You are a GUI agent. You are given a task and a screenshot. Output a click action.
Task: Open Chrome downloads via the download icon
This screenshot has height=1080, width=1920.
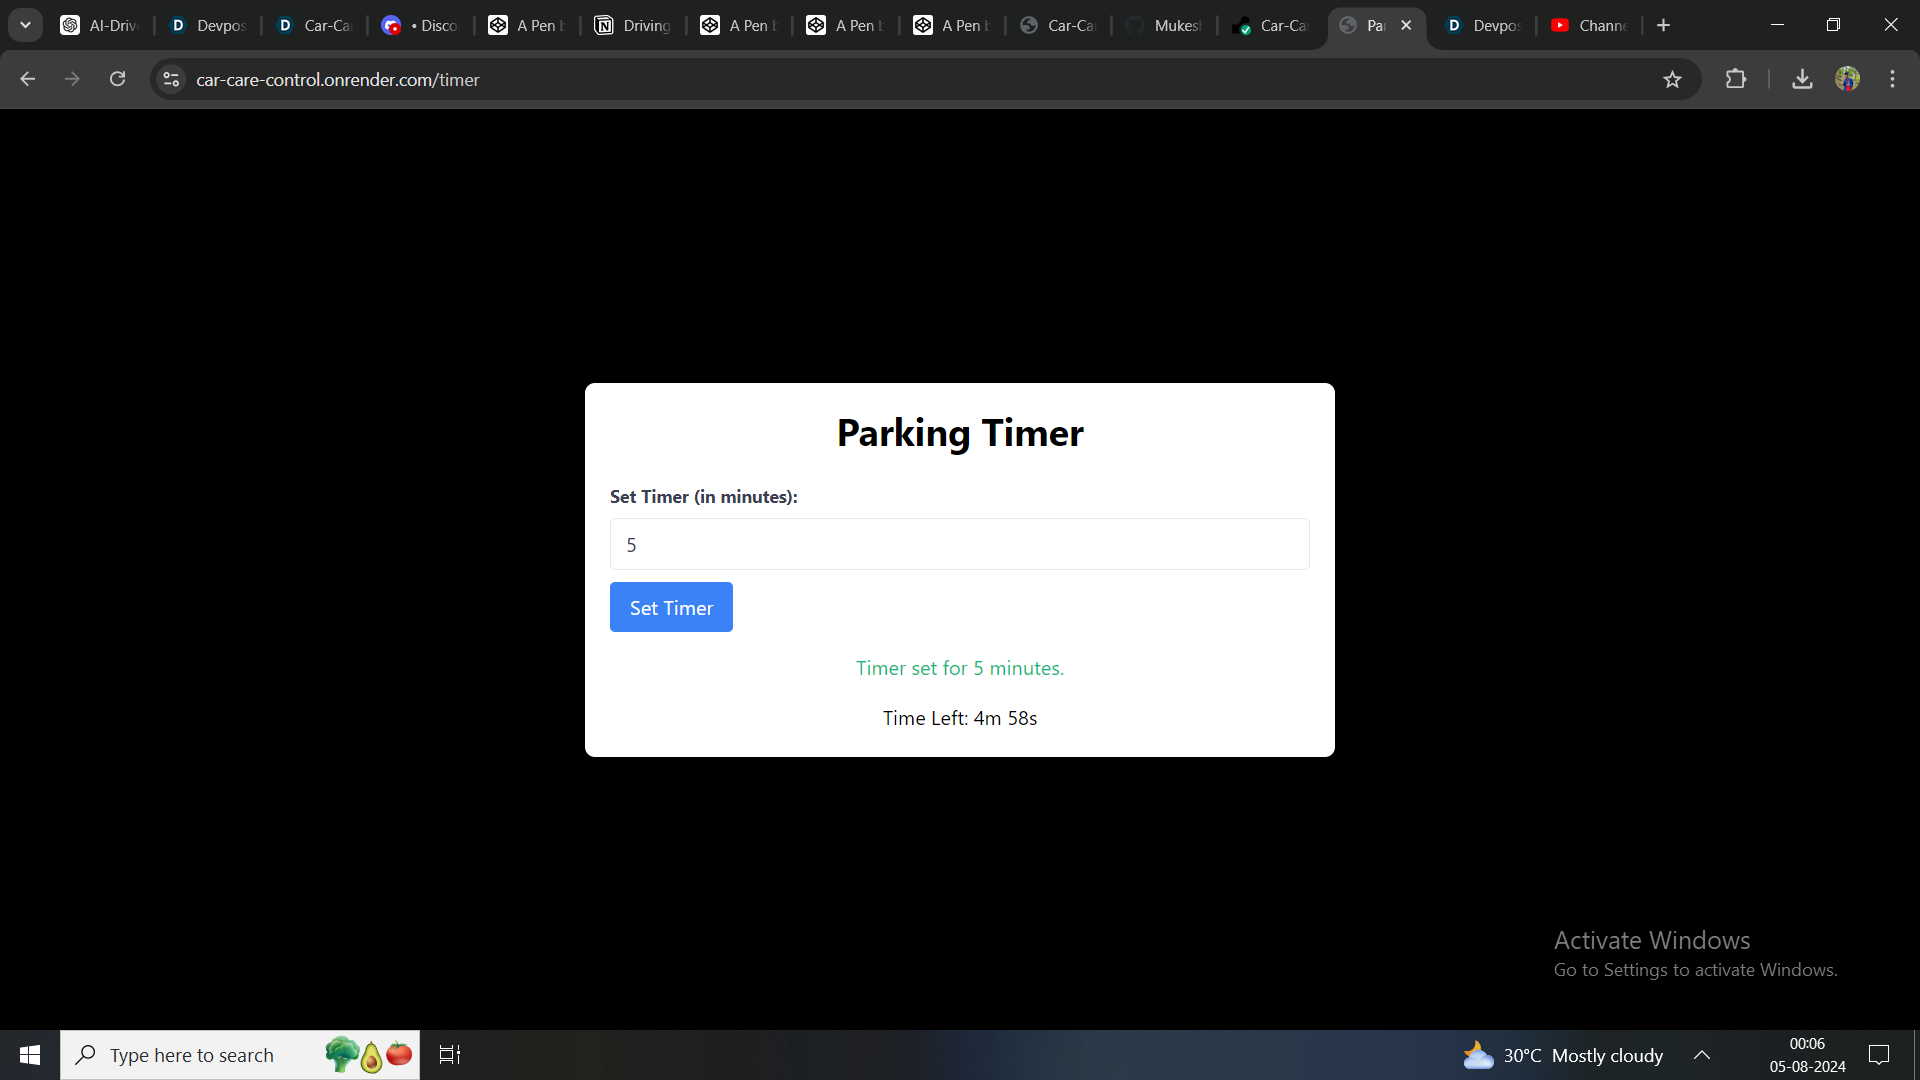pos(1802,79)
